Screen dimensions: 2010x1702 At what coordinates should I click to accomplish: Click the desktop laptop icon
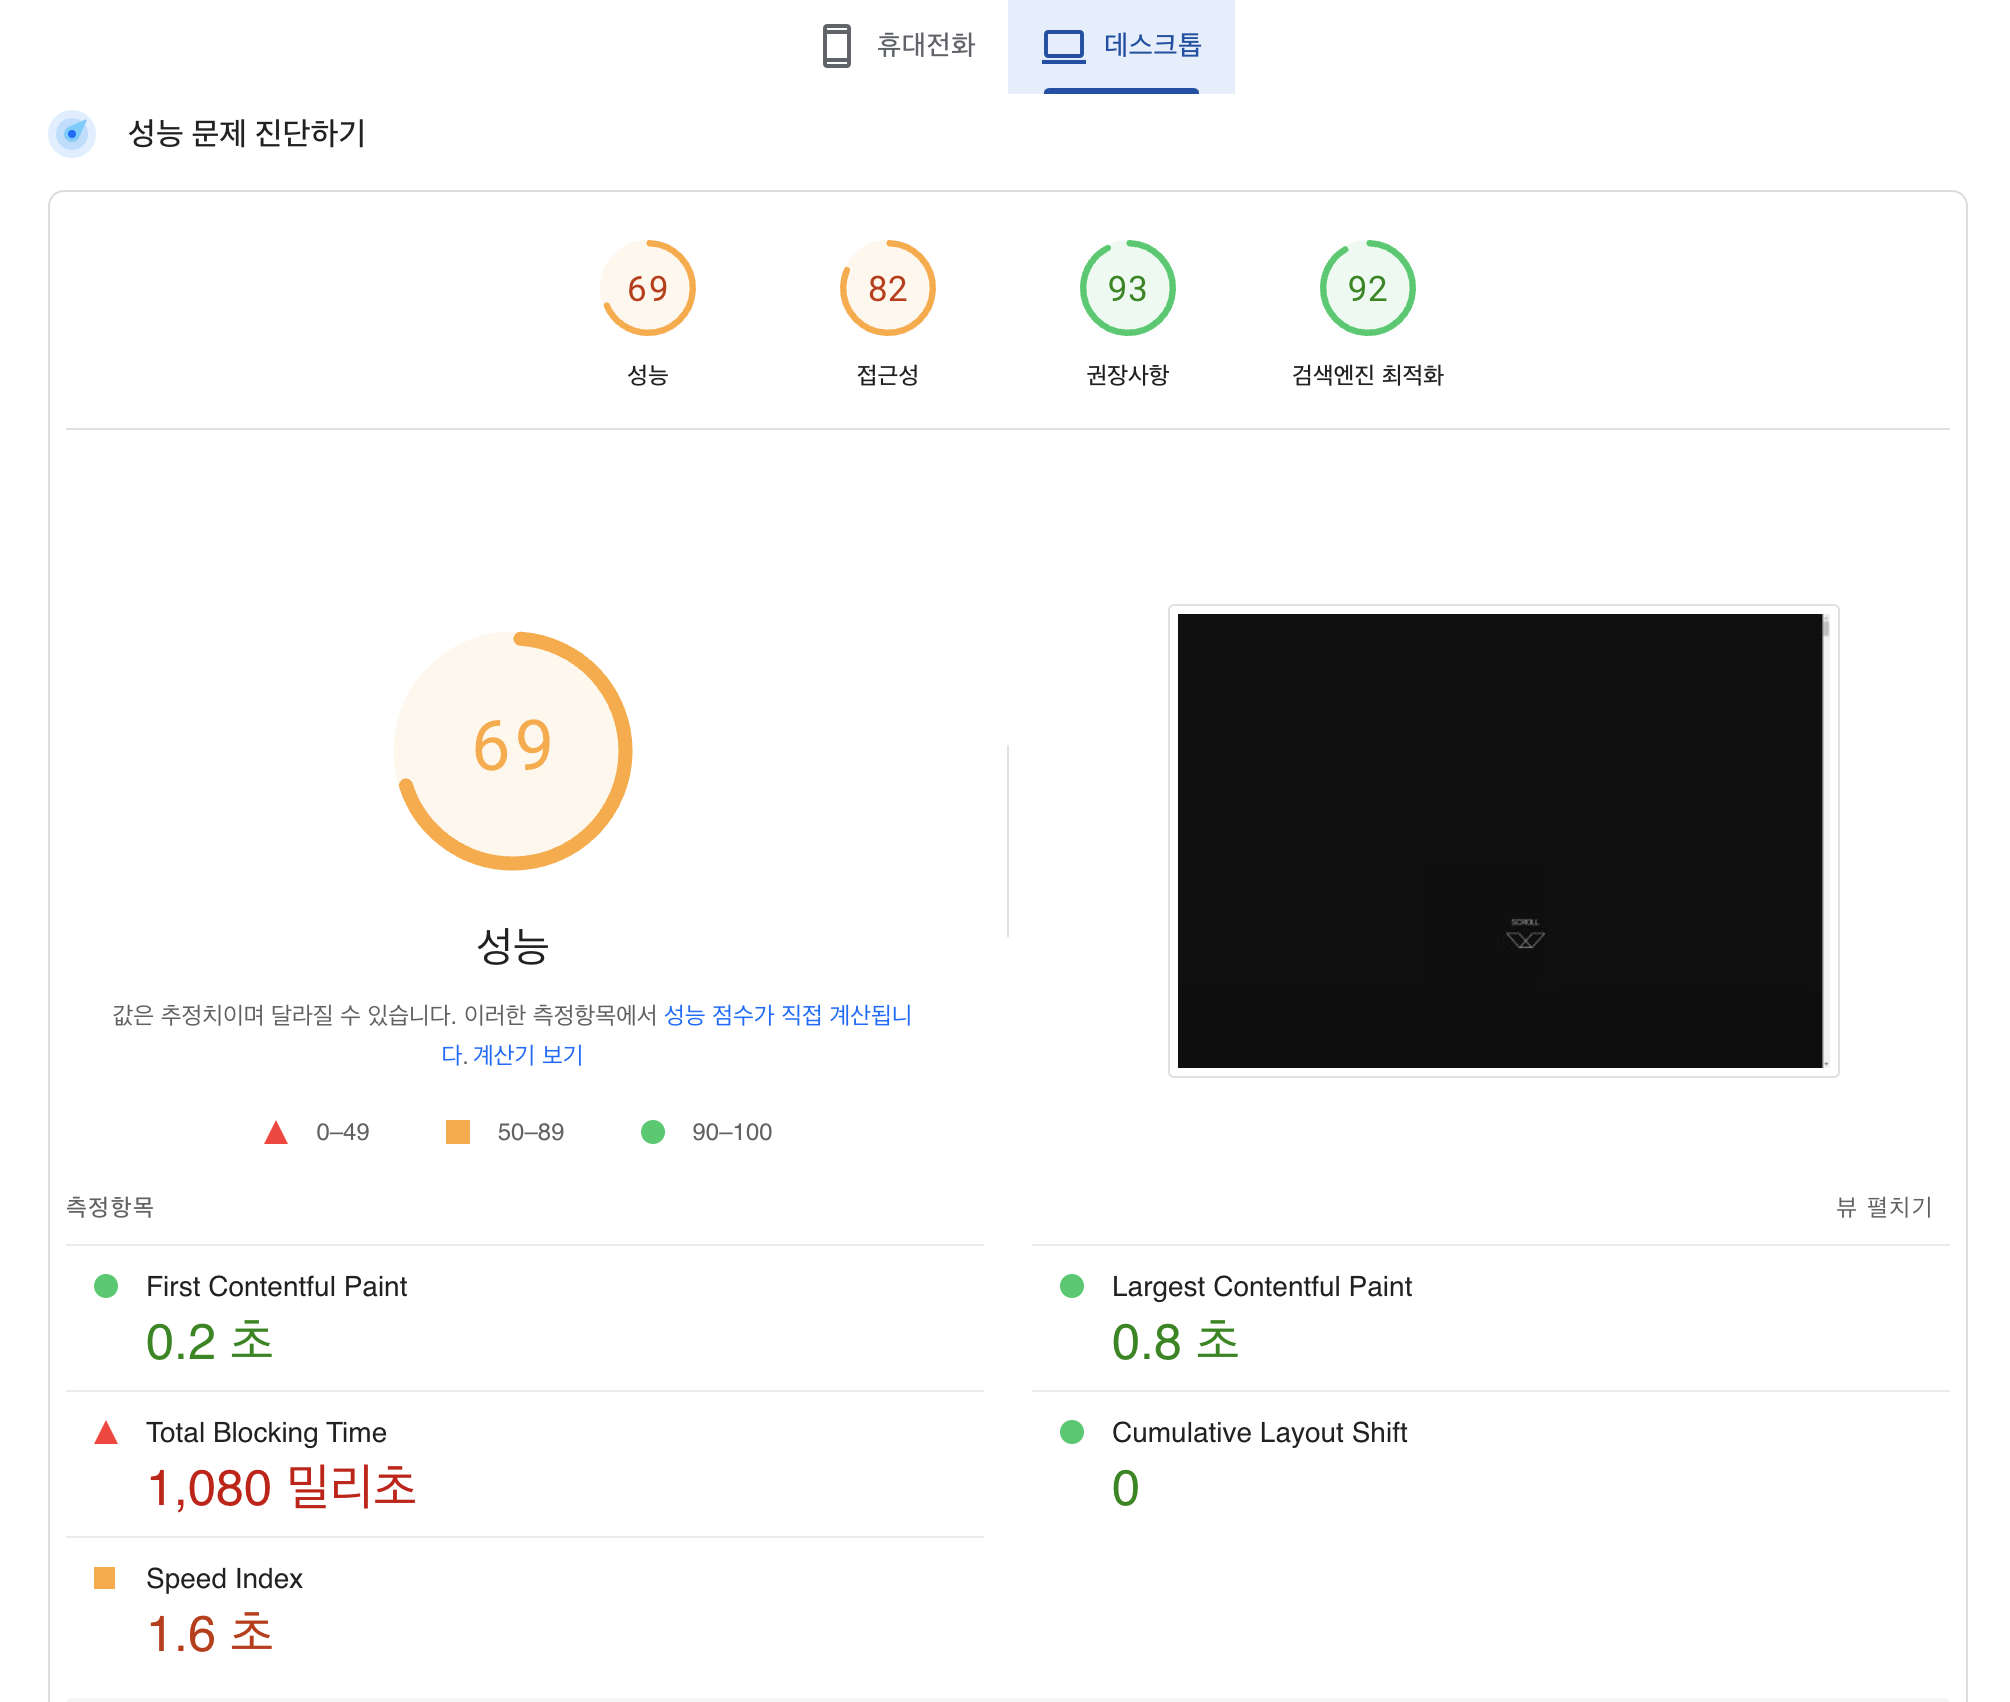1063,46
